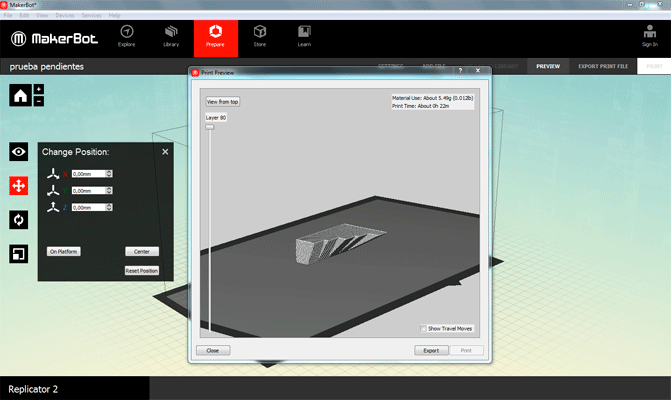Select the eye Look tool
Screen dimensions: 671x400
coord(18,151)
